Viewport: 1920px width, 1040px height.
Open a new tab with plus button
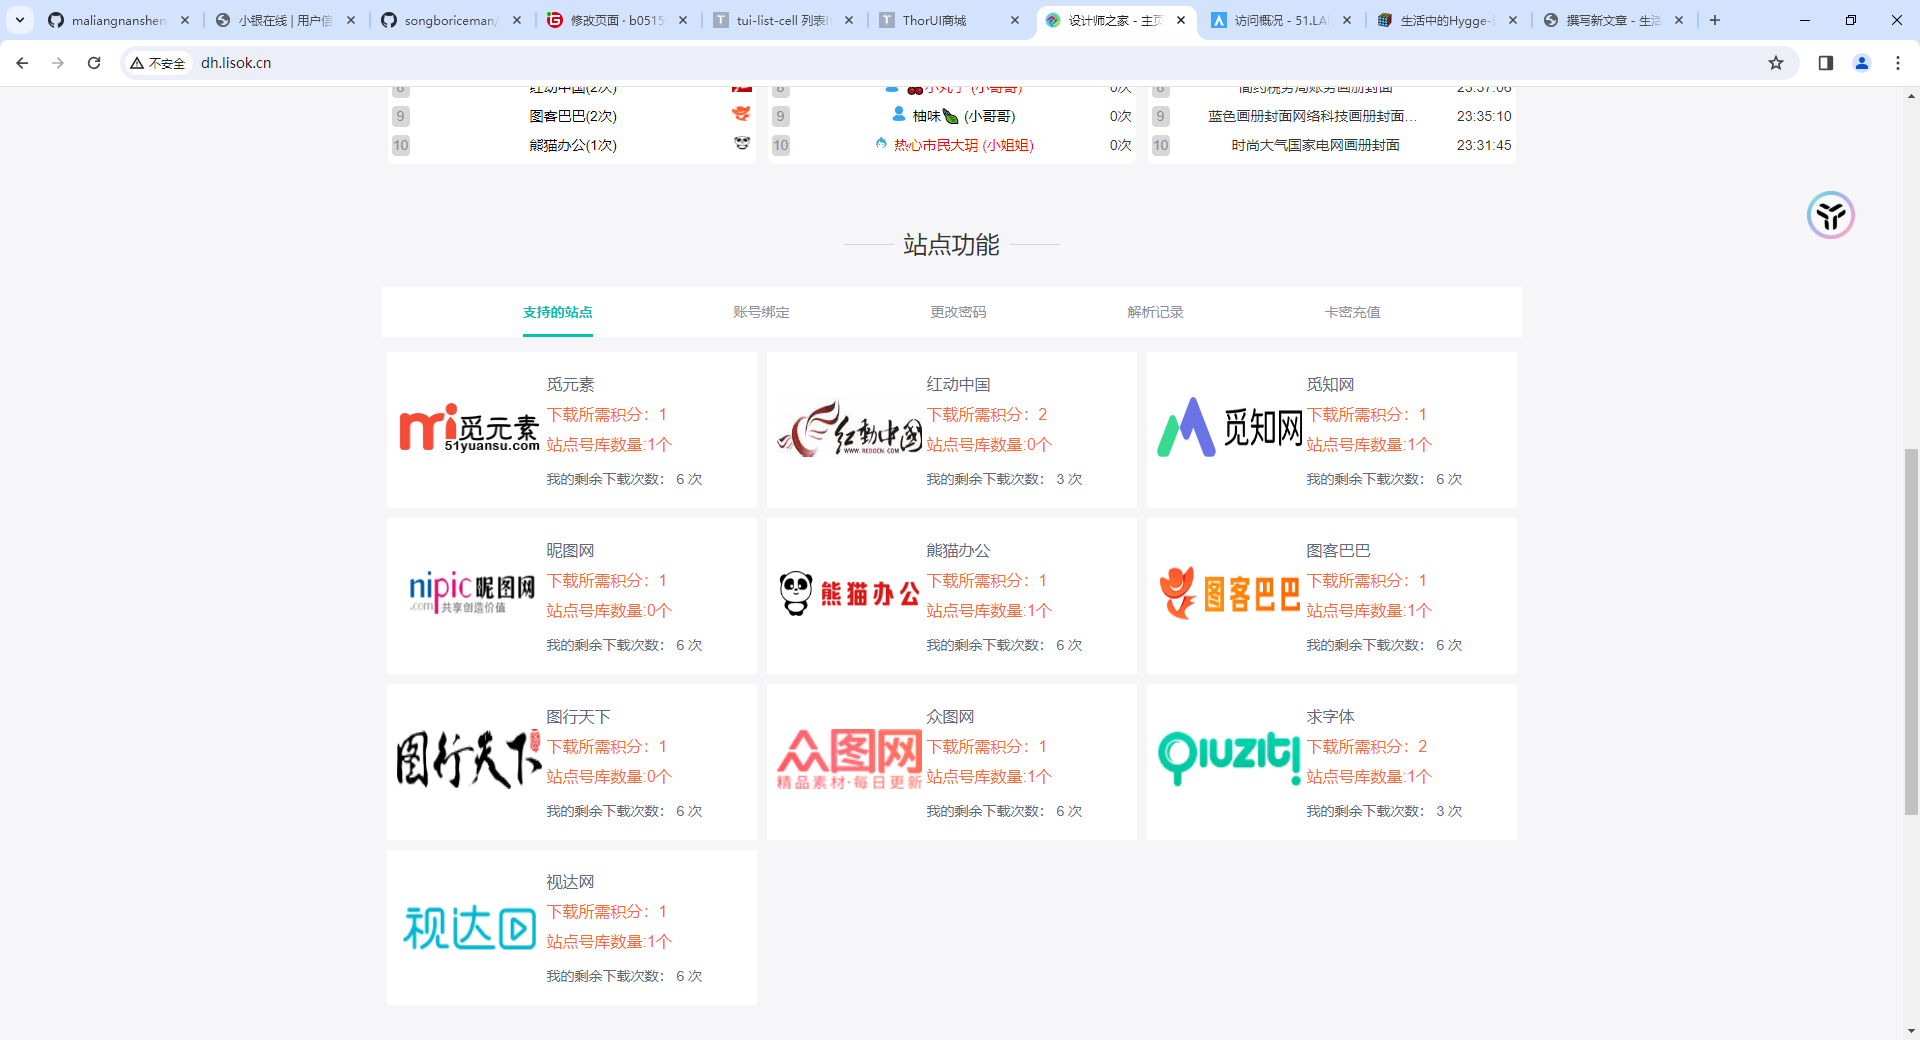pyautogui.click(x=1715, y=20)
